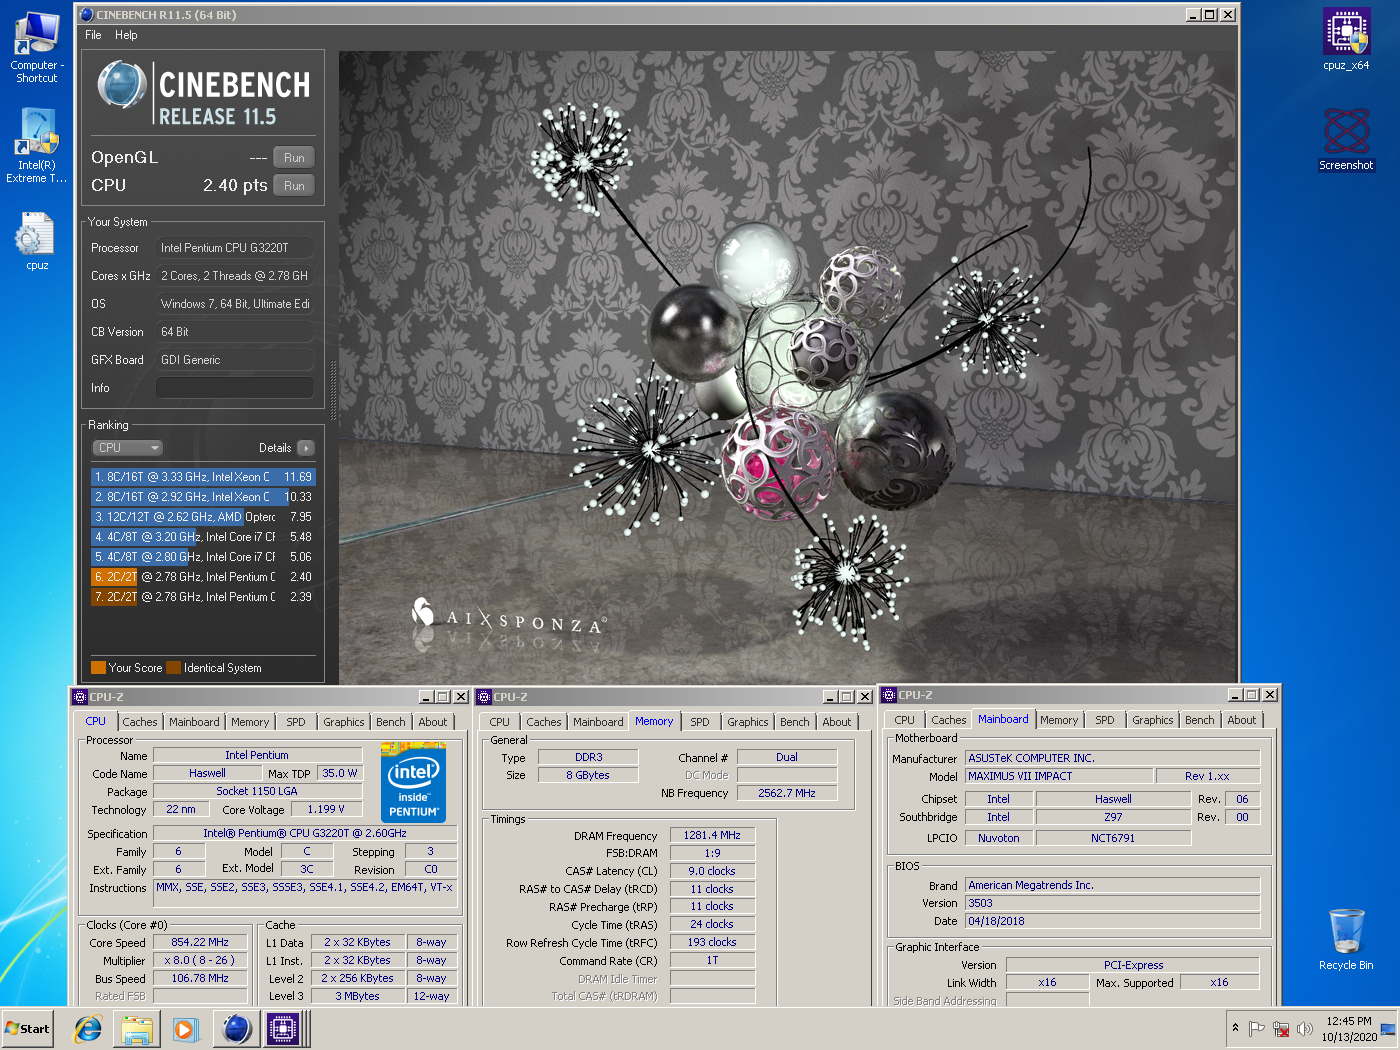Image resolution: width=1400 pixels, height=1050 pixels.
Task: Click middle CPU-Z title bar icon
Action: tap(484, 697)
